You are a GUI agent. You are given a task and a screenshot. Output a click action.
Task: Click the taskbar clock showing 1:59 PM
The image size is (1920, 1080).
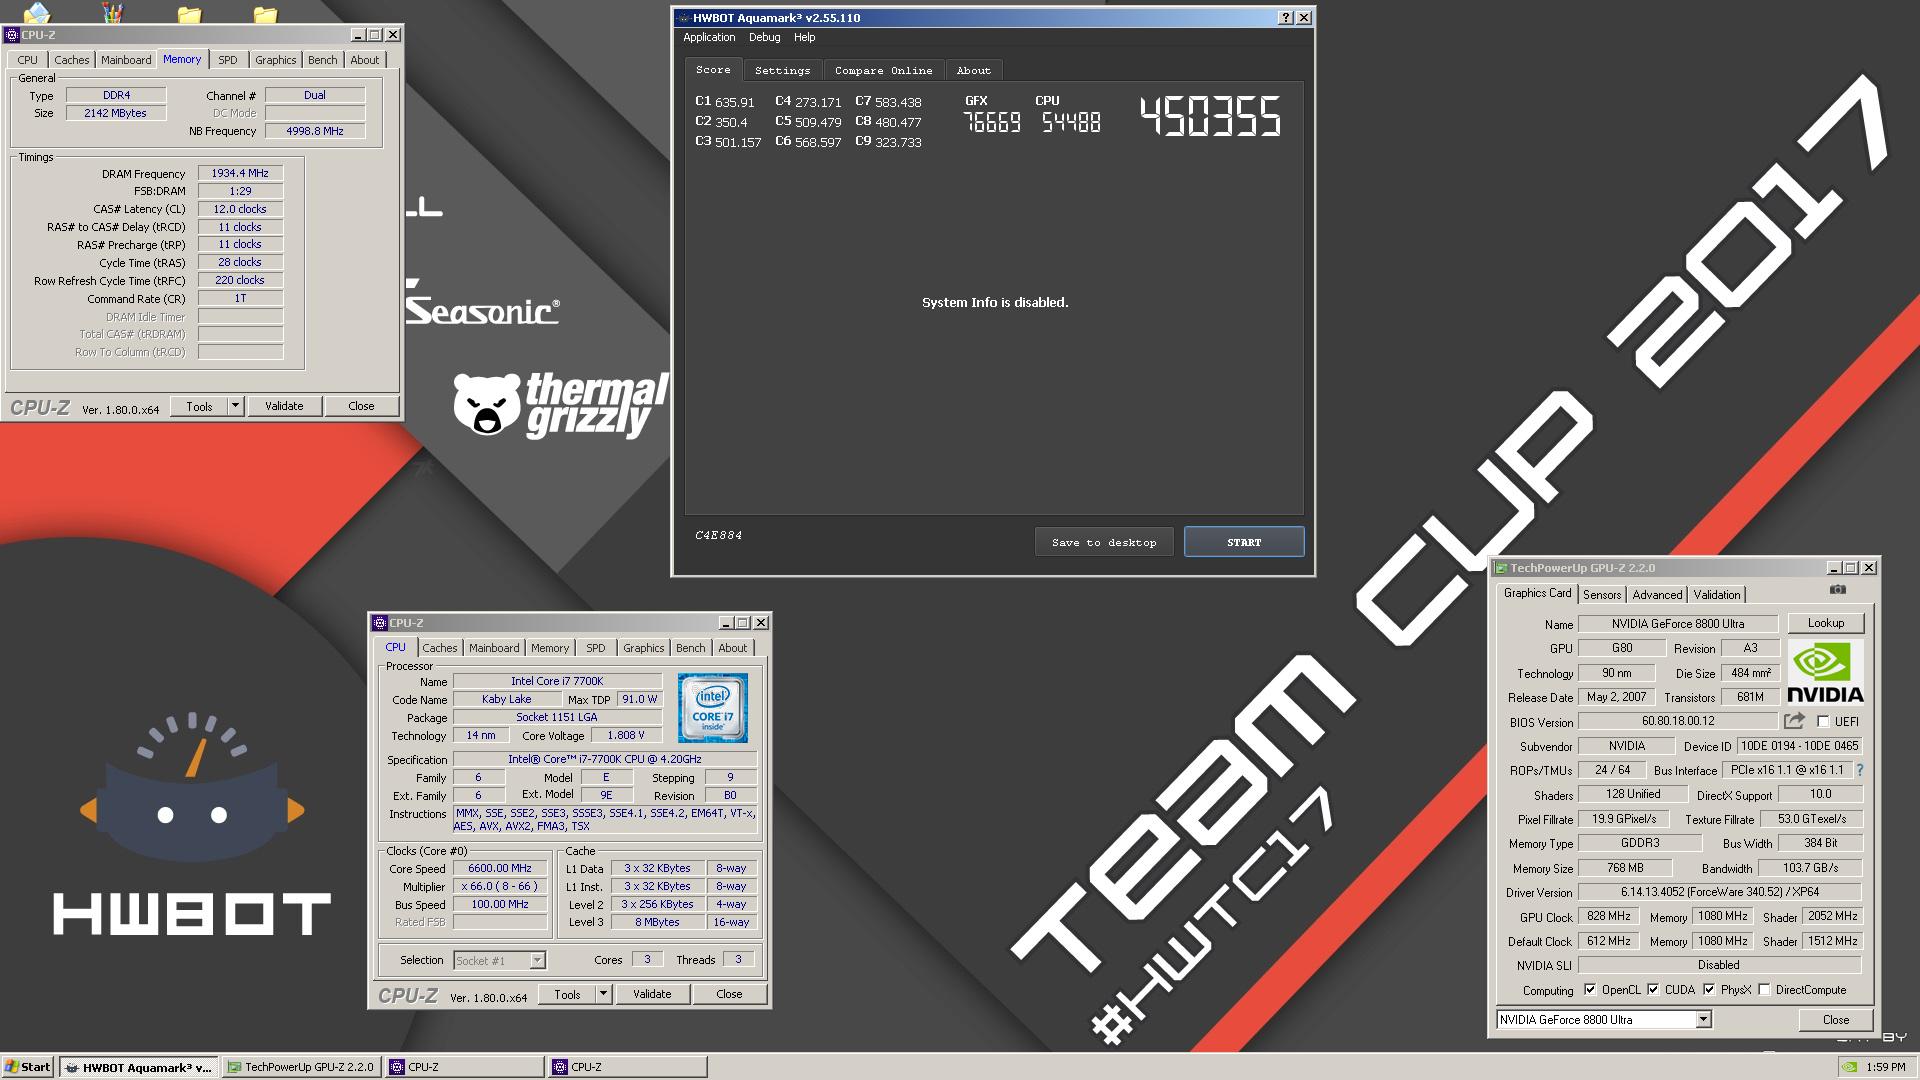pos(1886,1067)
